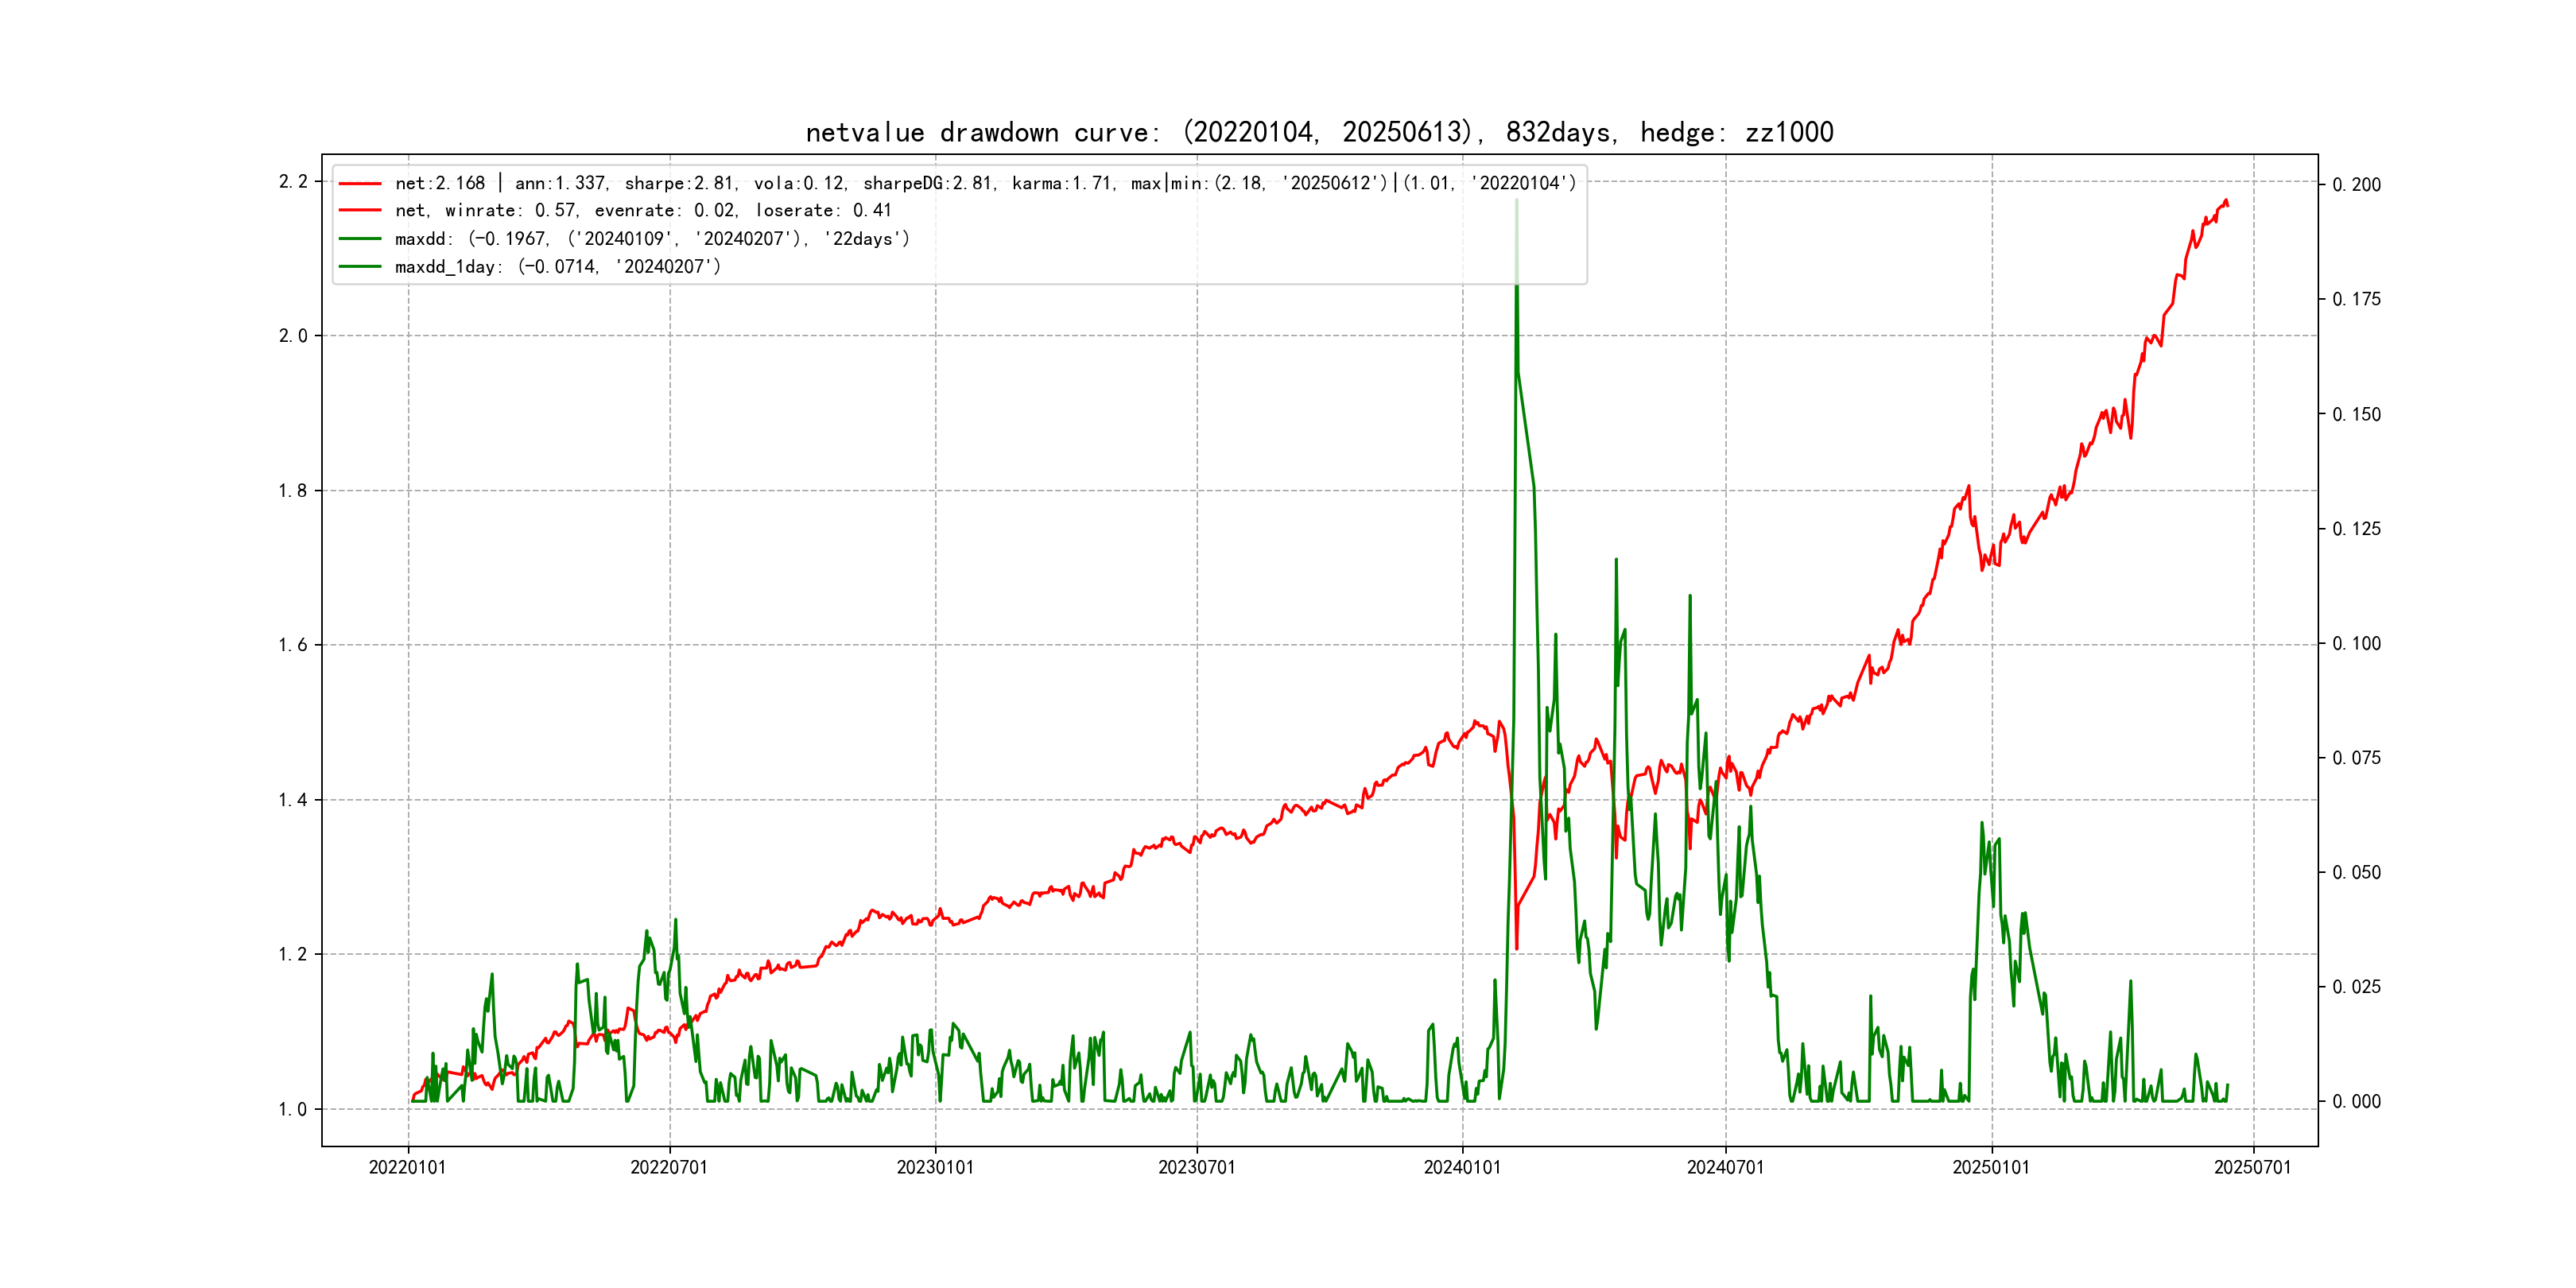Click the first red legend line swatch

(x=360, y=183)
